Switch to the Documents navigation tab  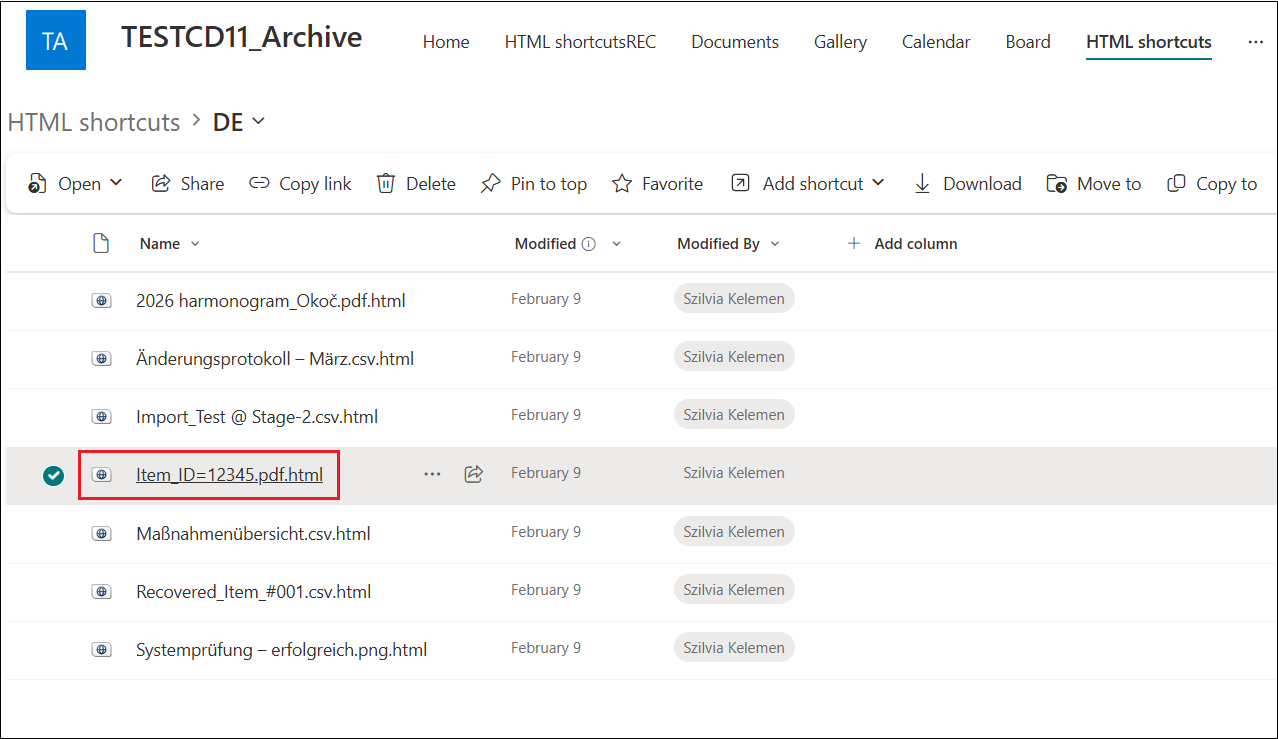(734, 42)
